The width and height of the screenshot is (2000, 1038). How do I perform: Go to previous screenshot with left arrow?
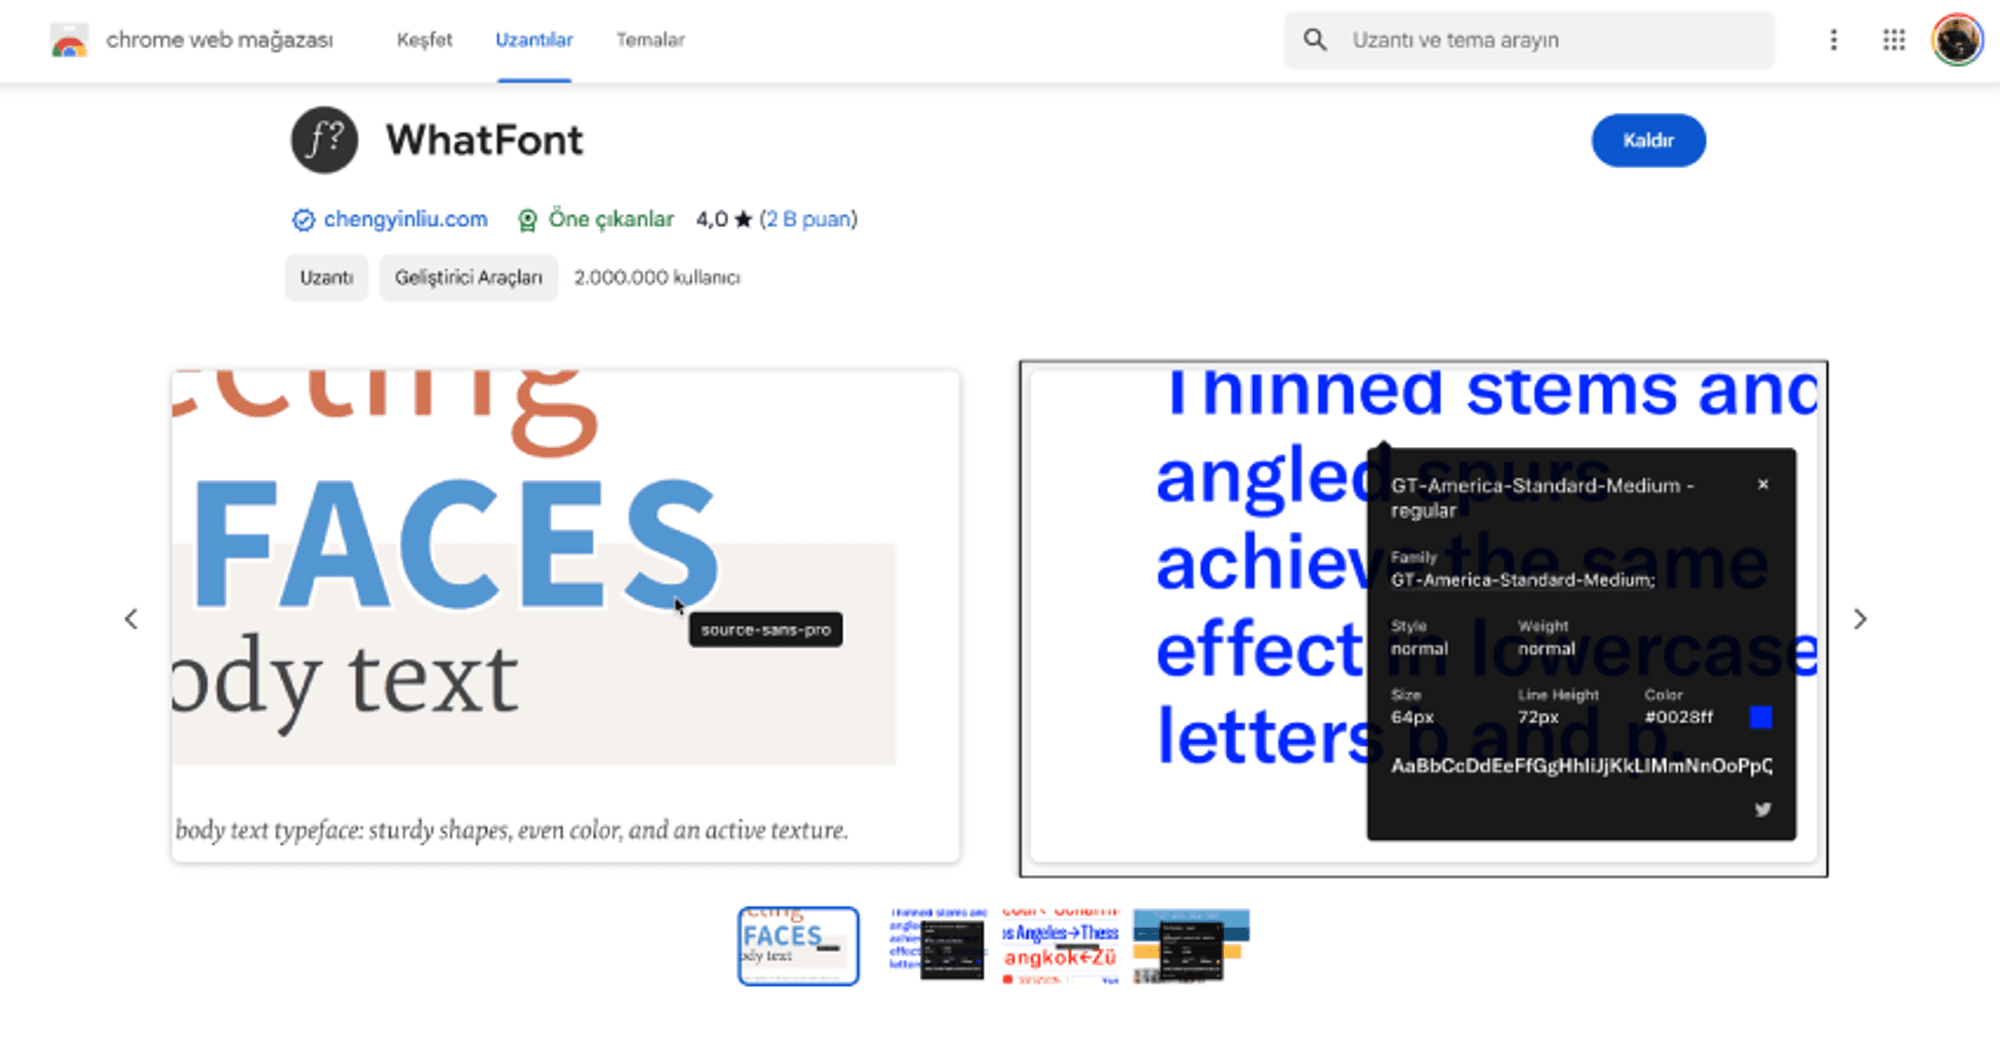click(x=131, y=619)
